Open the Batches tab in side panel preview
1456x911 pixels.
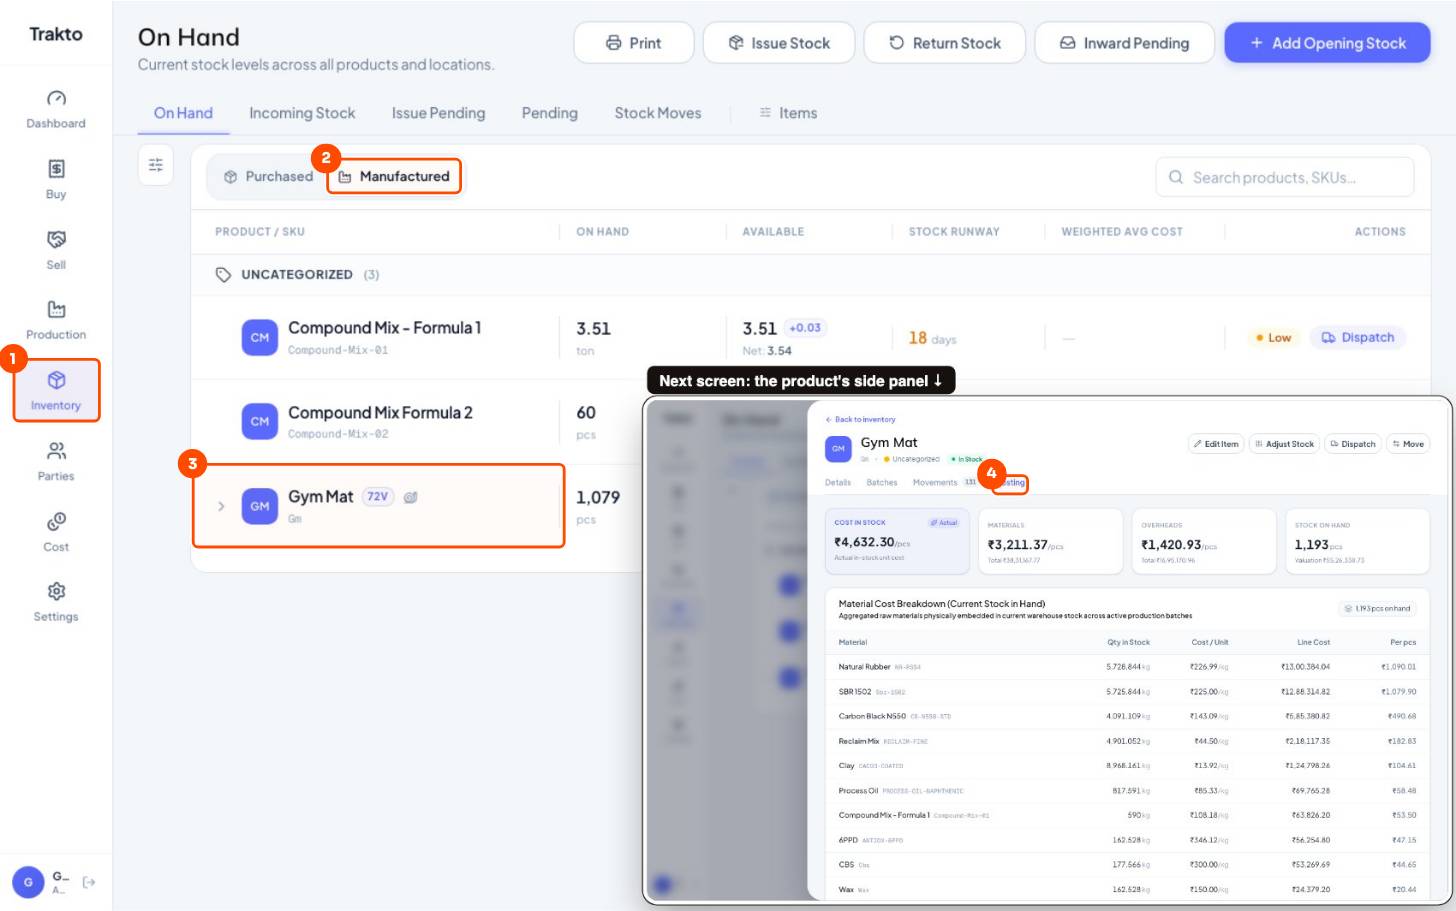[882, 483]
